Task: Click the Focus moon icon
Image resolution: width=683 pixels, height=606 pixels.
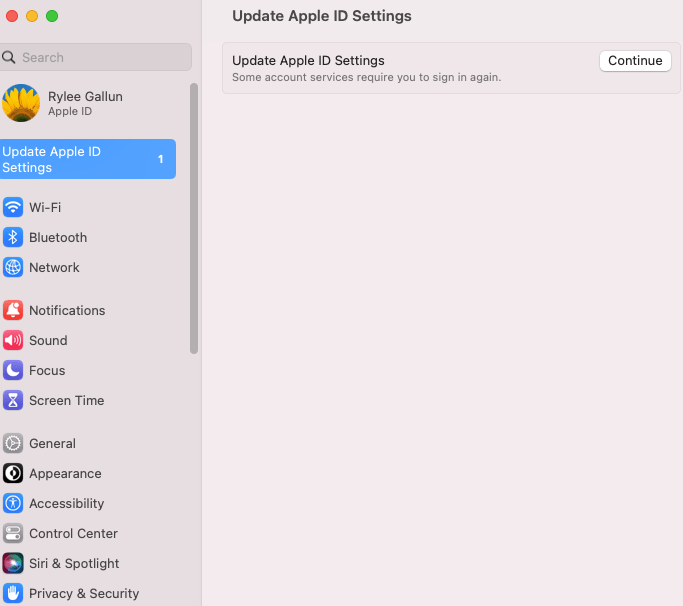Action: (x=13, y=370)
